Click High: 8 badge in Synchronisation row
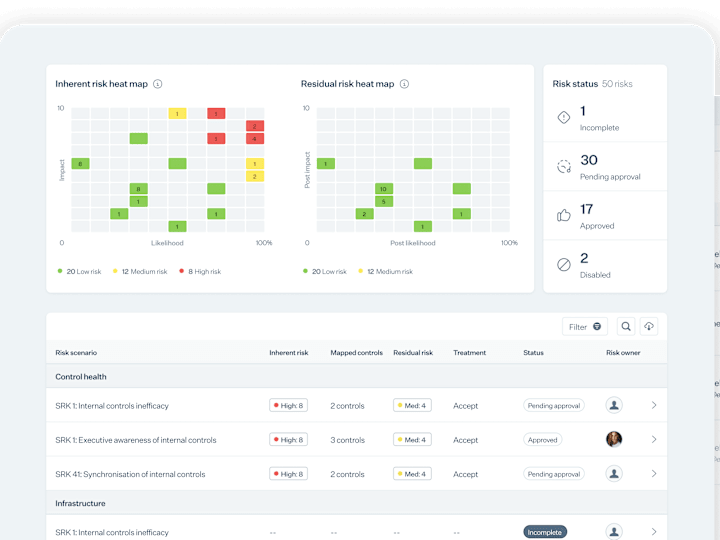This screenshot has height=540, width=720. (x=288, y=474)
